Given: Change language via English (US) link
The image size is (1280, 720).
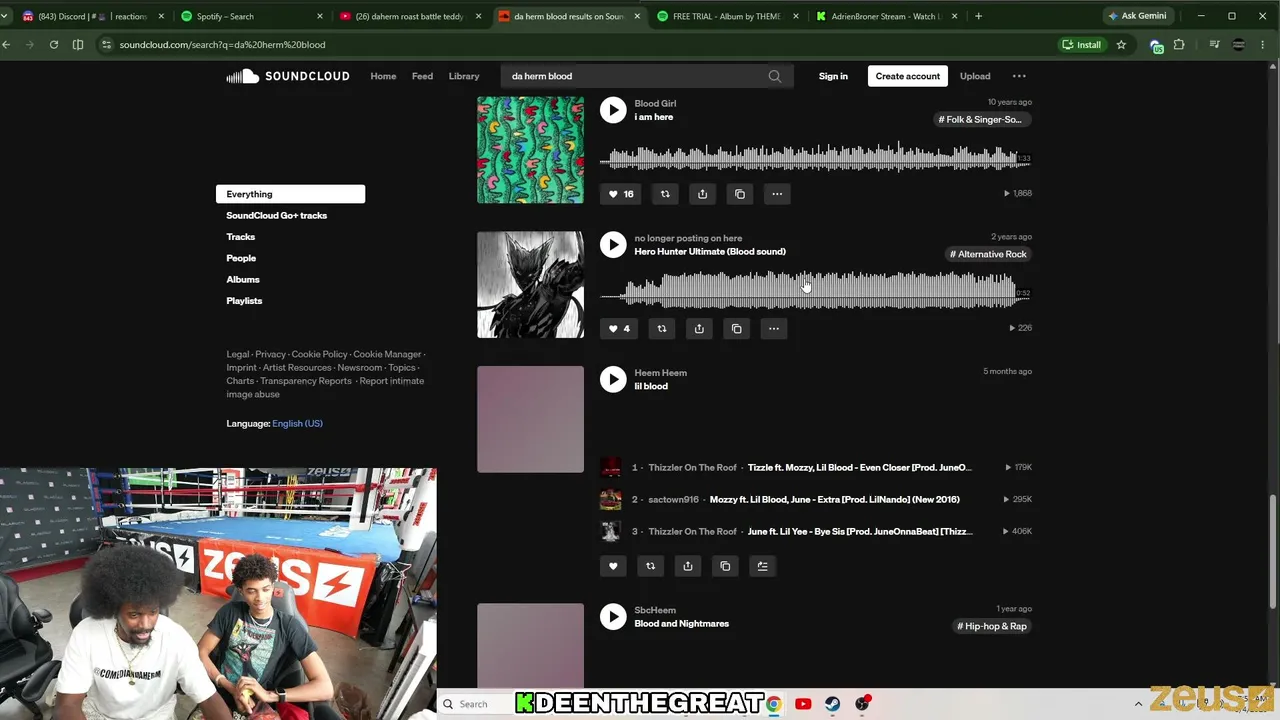Looking at the screenshot, I should click(x=297, y=424).
